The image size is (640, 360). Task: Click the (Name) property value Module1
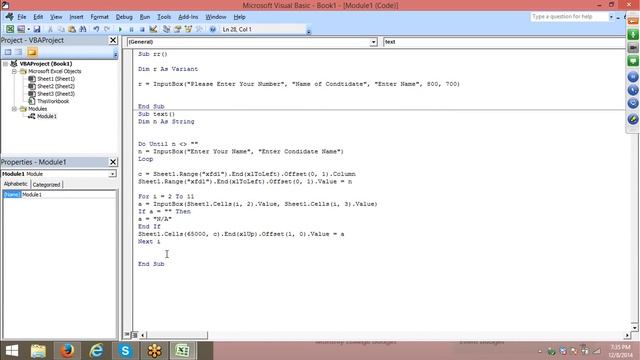pos(68,195)
